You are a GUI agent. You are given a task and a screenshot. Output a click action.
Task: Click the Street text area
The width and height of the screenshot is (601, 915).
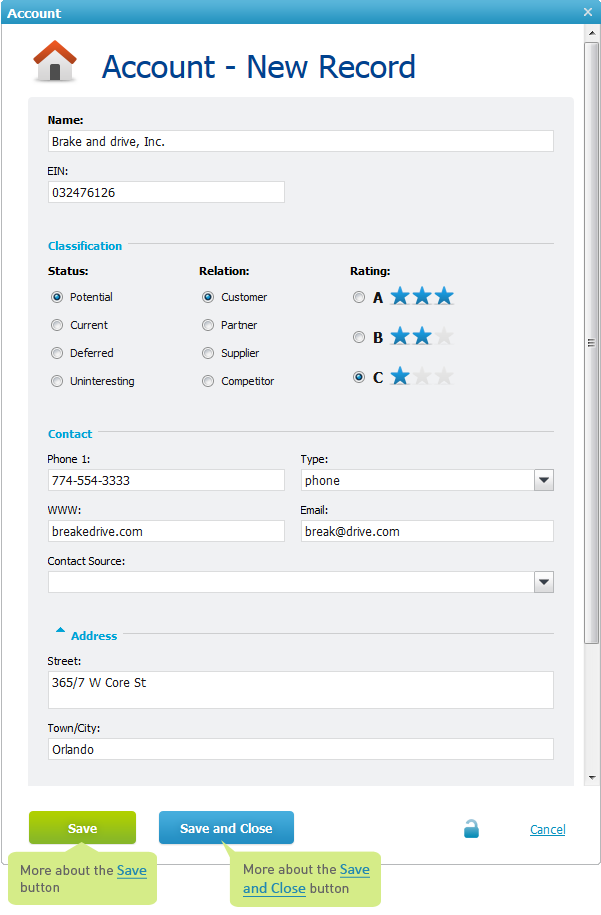click(300, 690)
